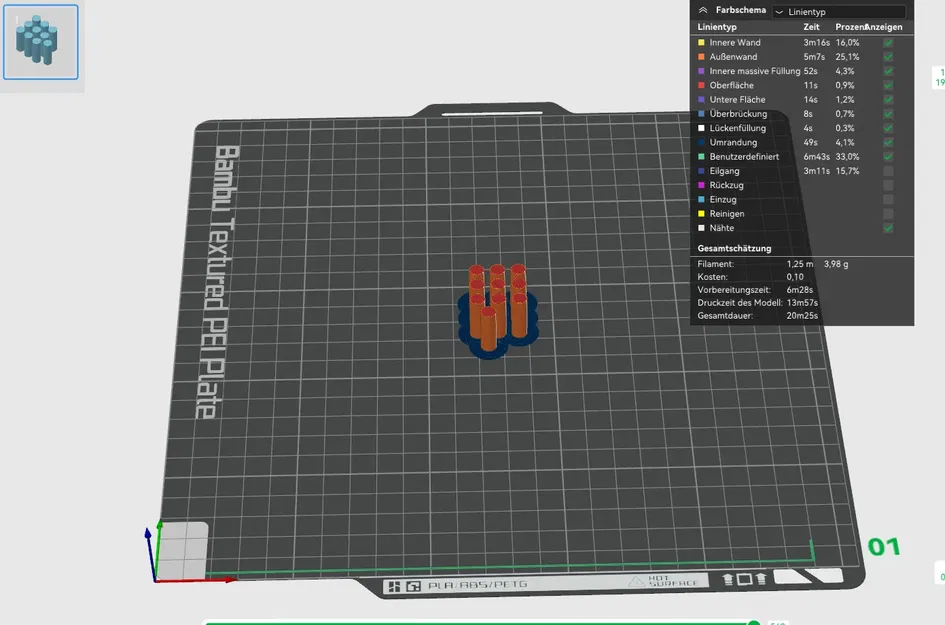Toggle Innere massive Füllung visibility checkbox
The width and height of the screenshot is (945, 625).
pyautogui.click(x=888, y=71)
